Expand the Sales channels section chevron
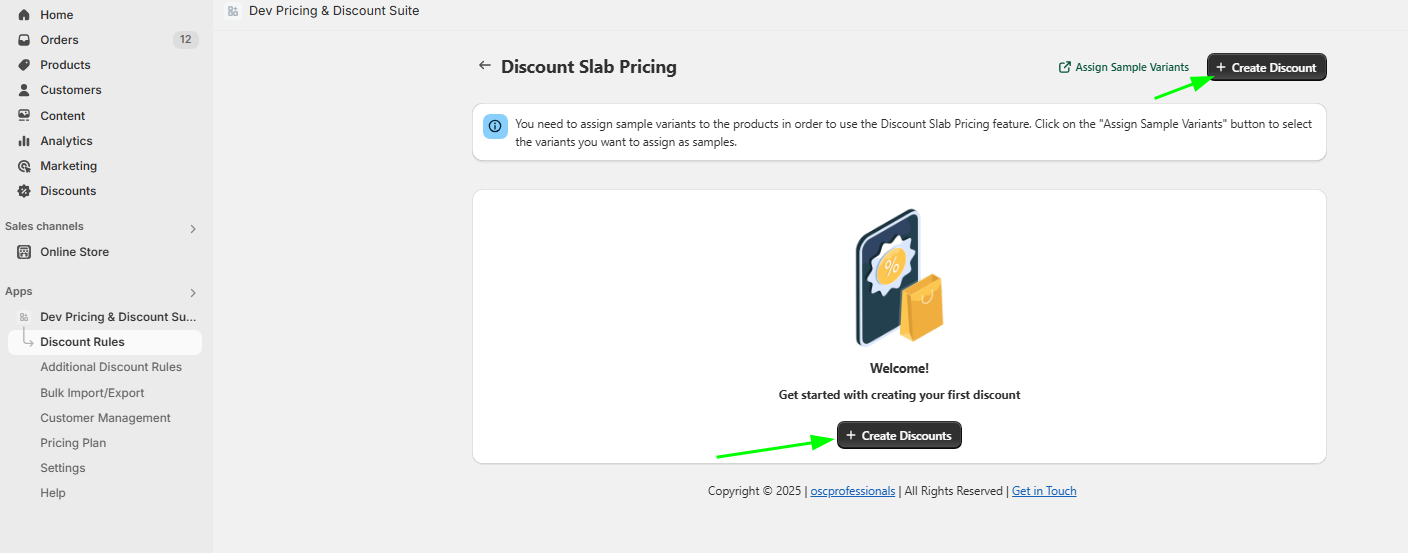1408x553 pixels. pos(193,228)
